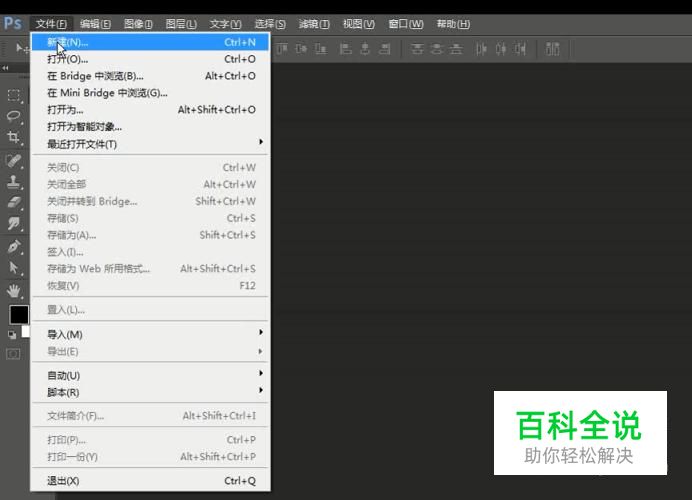Expand the 导入(M) submenu
The width and height of the screenshot is (692, 500).
(x=150, y=334)
